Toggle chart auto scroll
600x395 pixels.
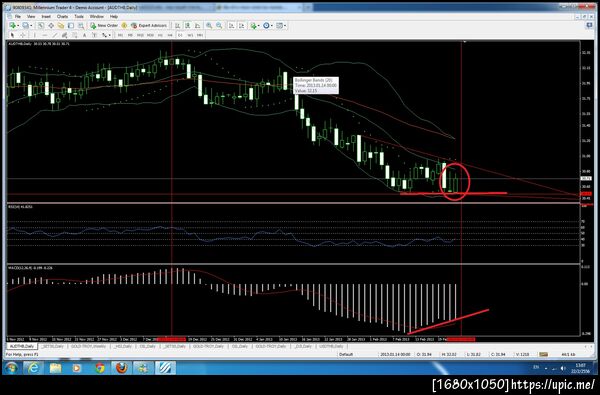[232, 25]
